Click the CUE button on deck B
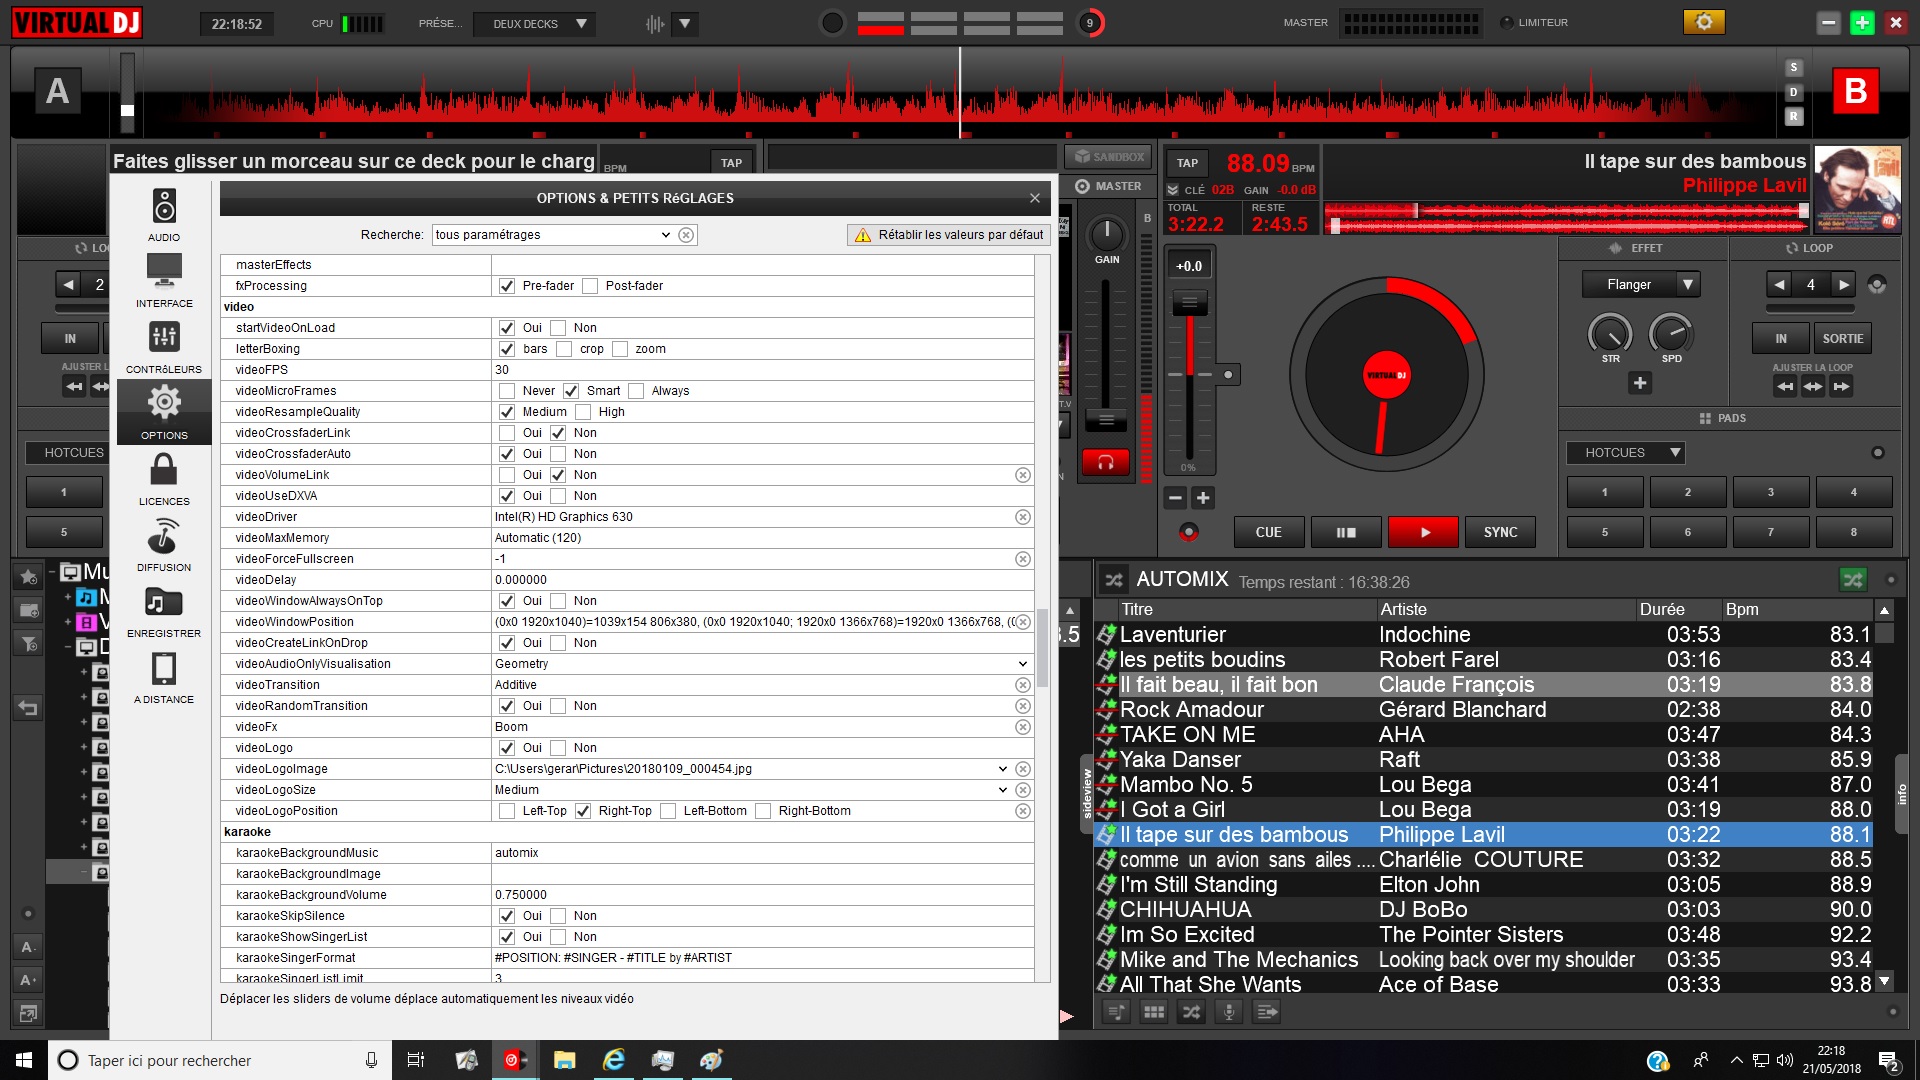The height and width of the screenshot is (1080, 1920). click(1268, 532)
